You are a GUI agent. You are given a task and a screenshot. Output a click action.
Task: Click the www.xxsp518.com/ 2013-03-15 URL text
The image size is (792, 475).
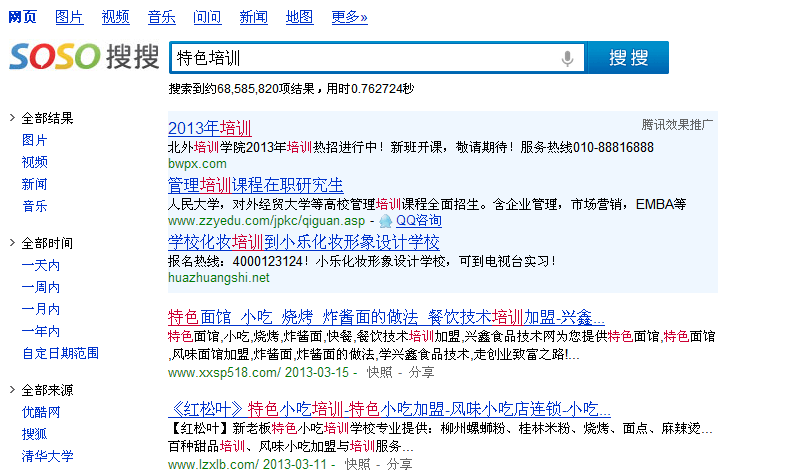tap(258, 372)
